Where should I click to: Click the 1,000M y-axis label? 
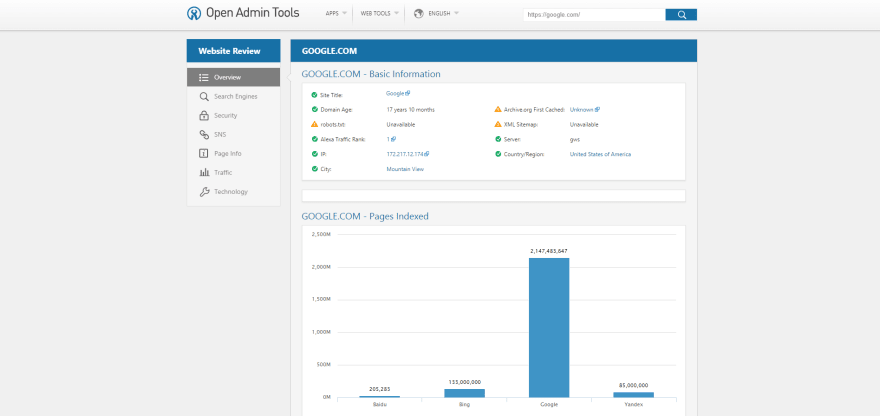tap(320, 332)
